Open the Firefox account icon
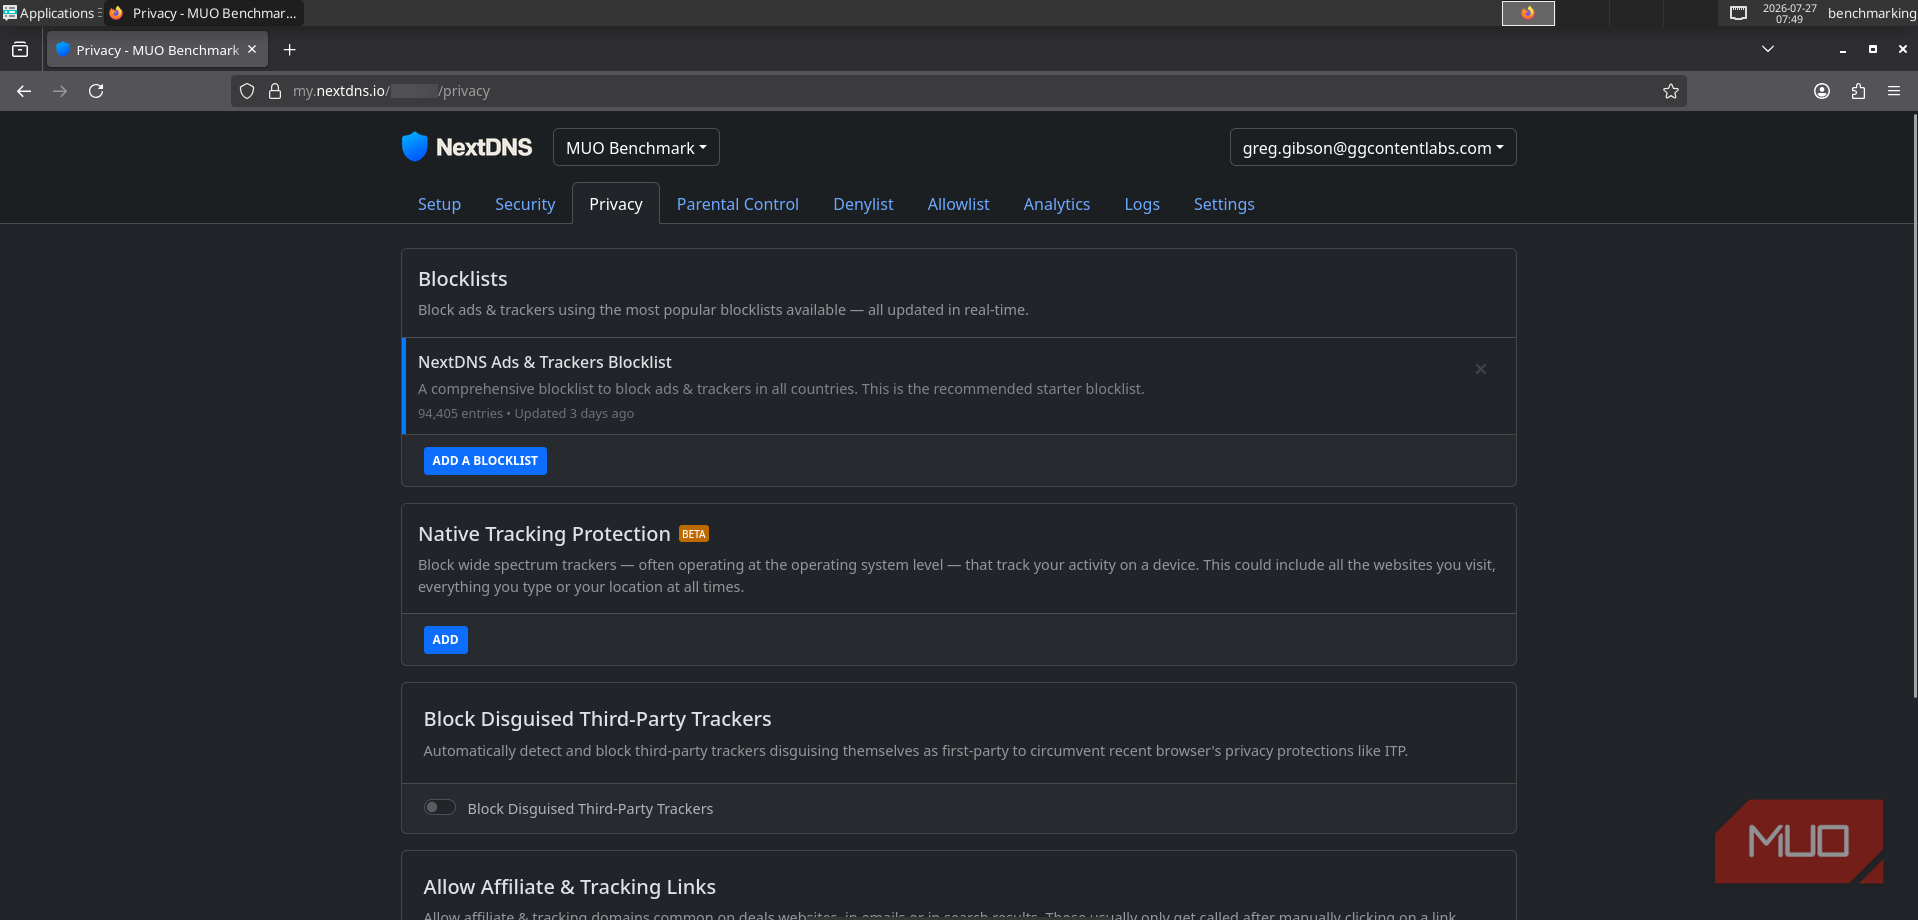 (1822, 91)
